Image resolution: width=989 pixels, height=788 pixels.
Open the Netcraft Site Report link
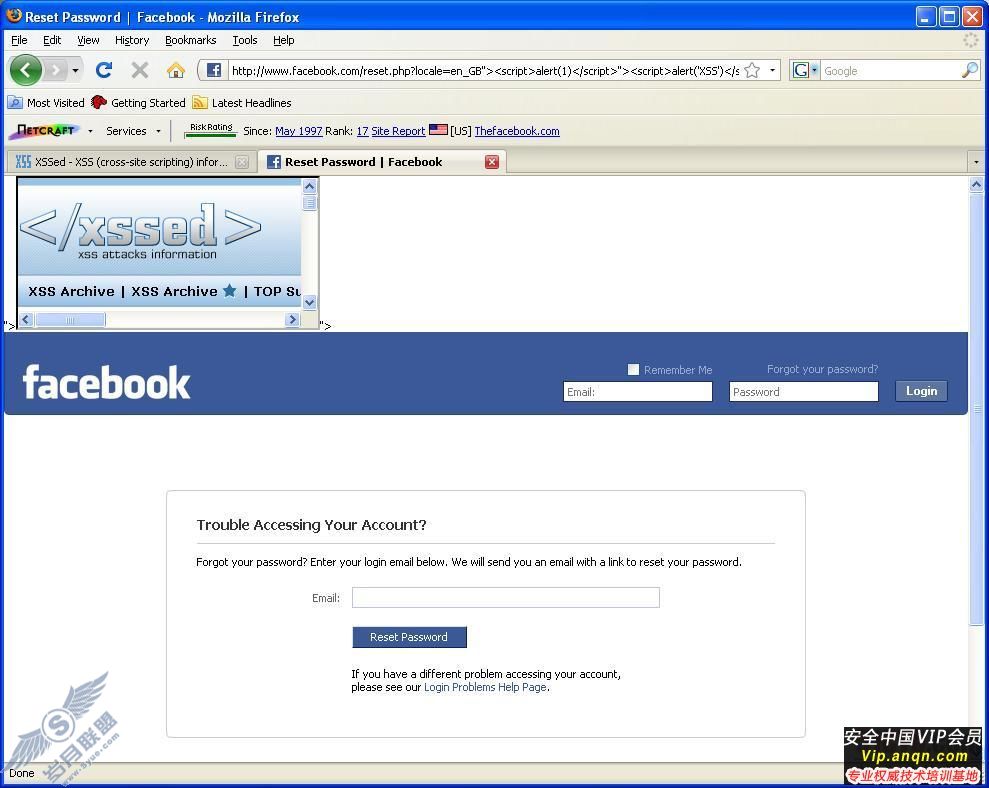pyautogui.click(x=398, y=131)
